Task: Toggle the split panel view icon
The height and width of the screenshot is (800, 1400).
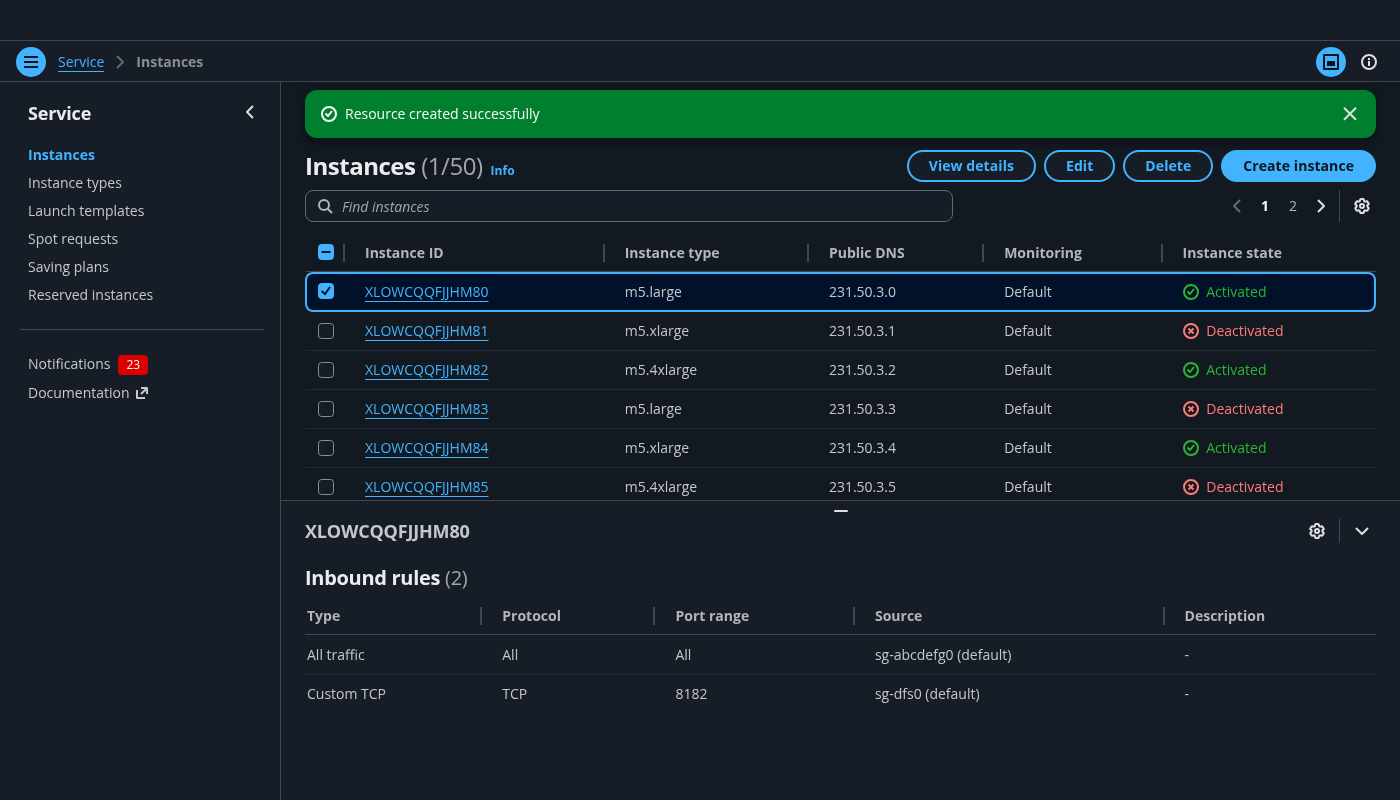Action: (1330, 62)
